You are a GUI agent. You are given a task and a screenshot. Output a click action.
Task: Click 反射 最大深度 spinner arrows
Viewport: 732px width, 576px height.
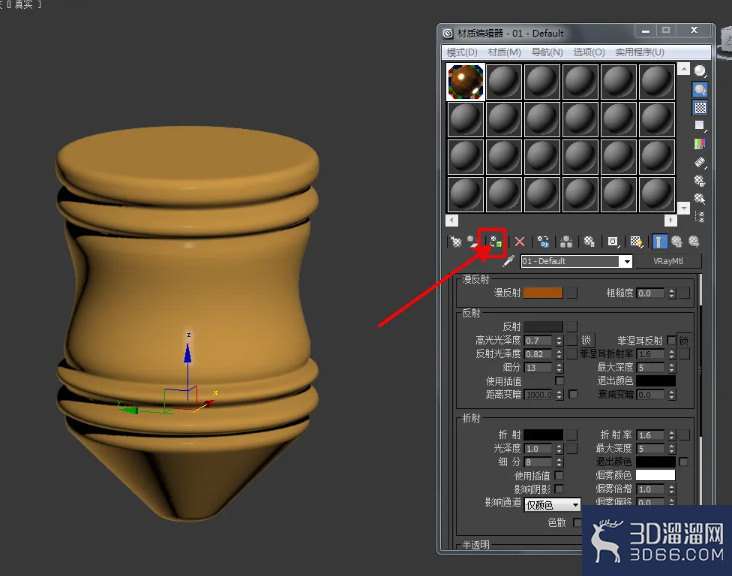coord(671,367)
